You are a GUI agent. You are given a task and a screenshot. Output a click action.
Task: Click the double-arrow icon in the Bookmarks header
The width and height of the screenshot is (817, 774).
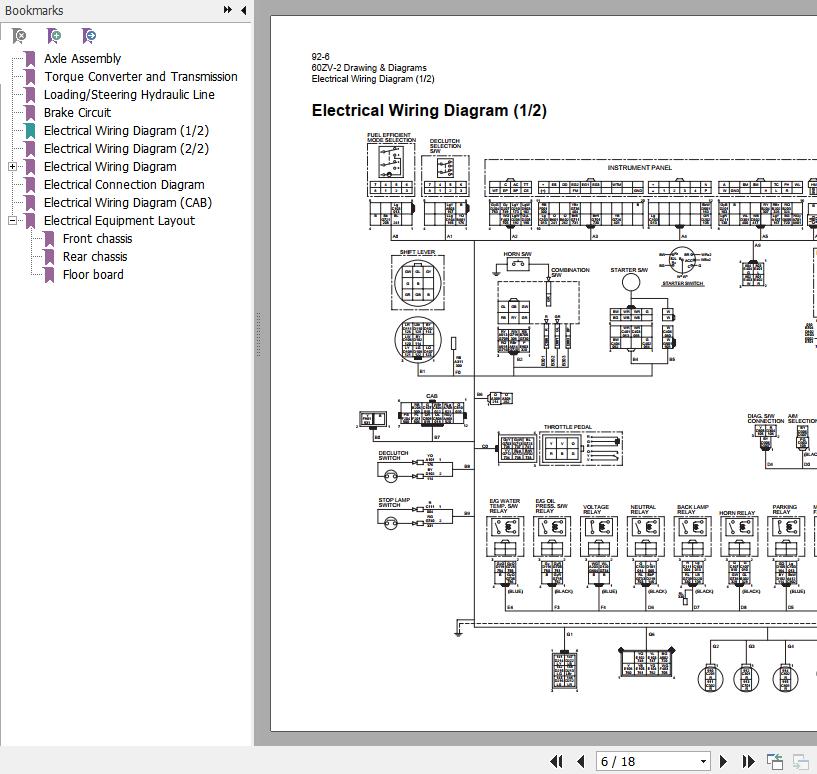coord(228,10)
